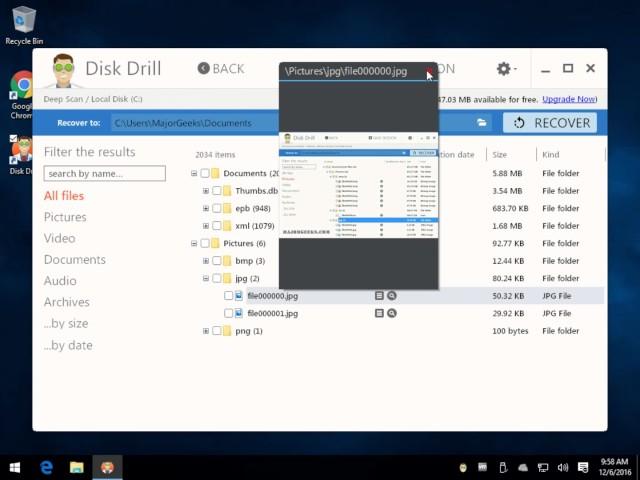Open the Disk Drill desktop shortcut
Image resolution: width=640 pixels, height=480 pixels.
coord(20,155)
